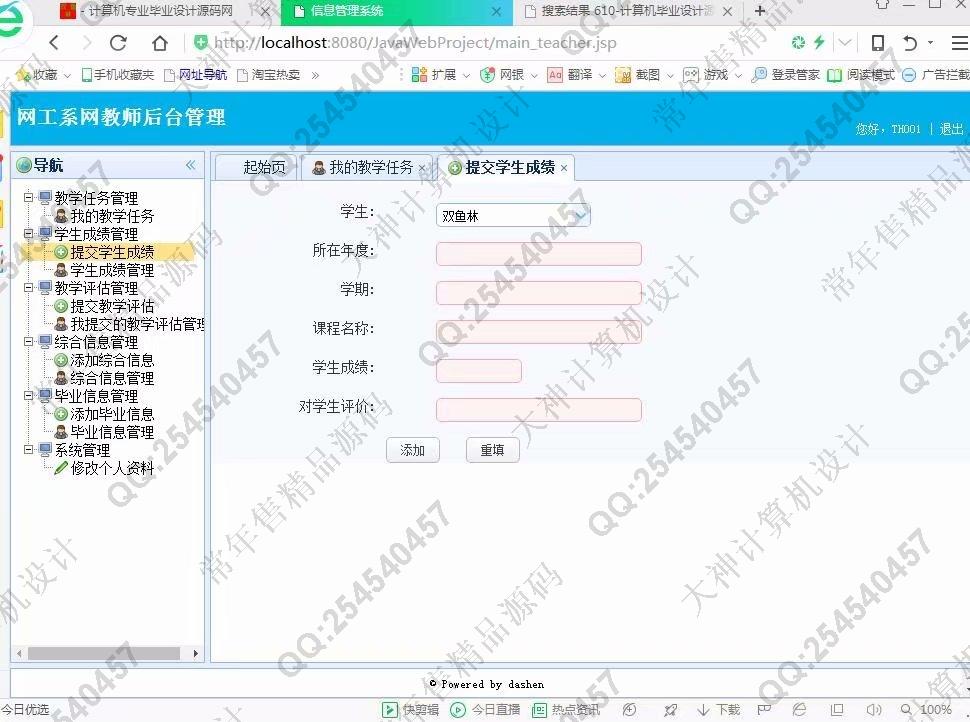Switch to the 我的教学任务 tab
Viewport: 970px width, 722px height.
[x=370, y=168]
